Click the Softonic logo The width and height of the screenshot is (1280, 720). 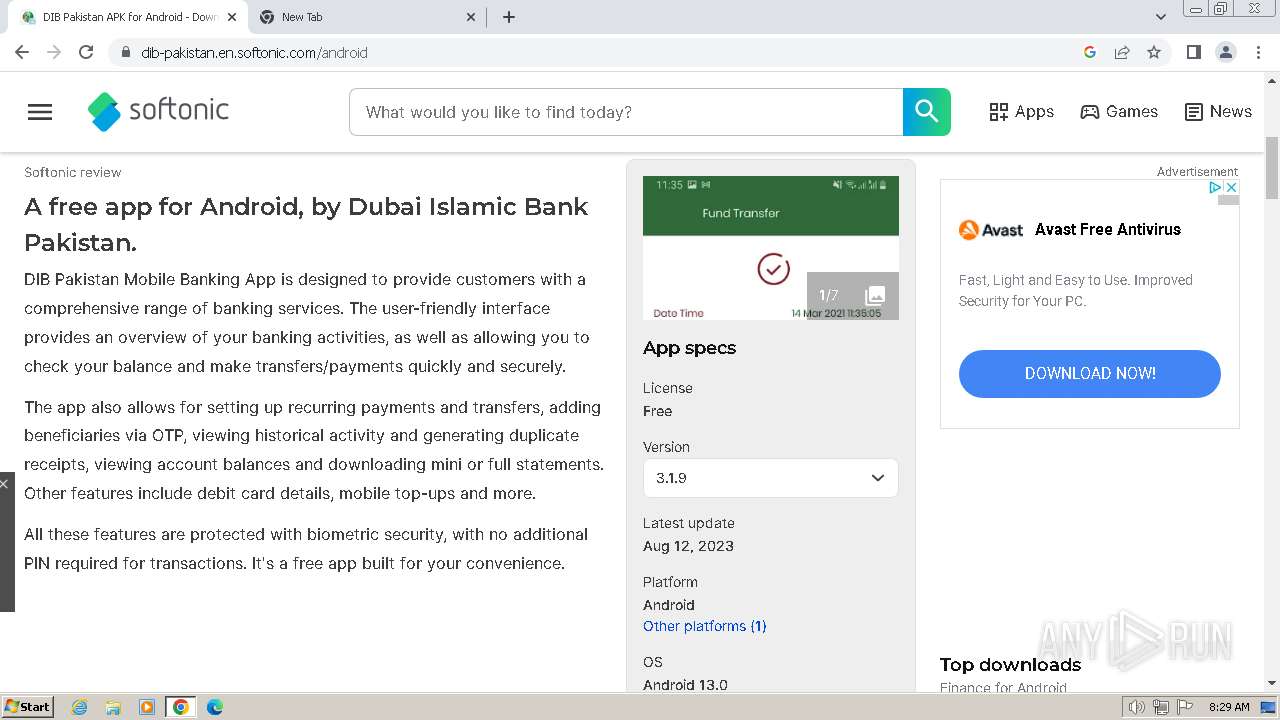pos(158,111)
